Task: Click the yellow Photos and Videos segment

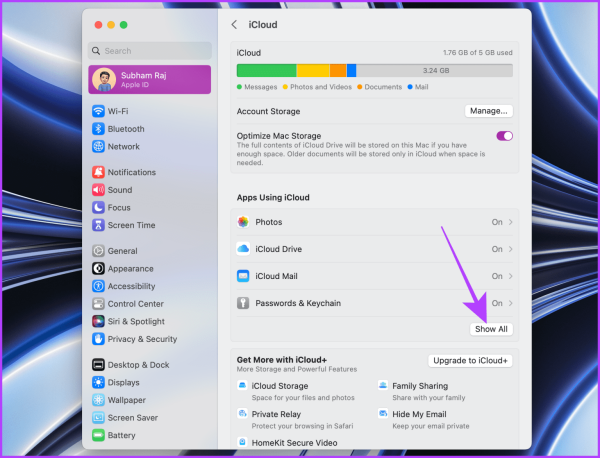Action: coord(313,70)
